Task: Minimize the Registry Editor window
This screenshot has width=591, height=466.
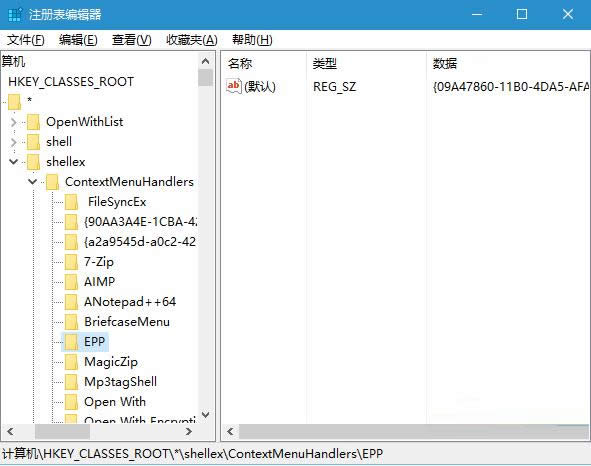Action: point(477,14)
